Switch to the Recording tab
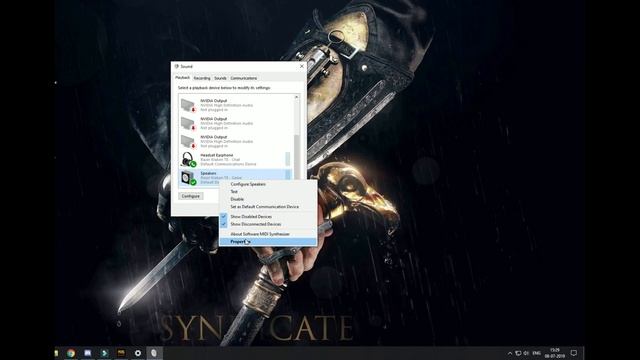 [x=202, y=78]
